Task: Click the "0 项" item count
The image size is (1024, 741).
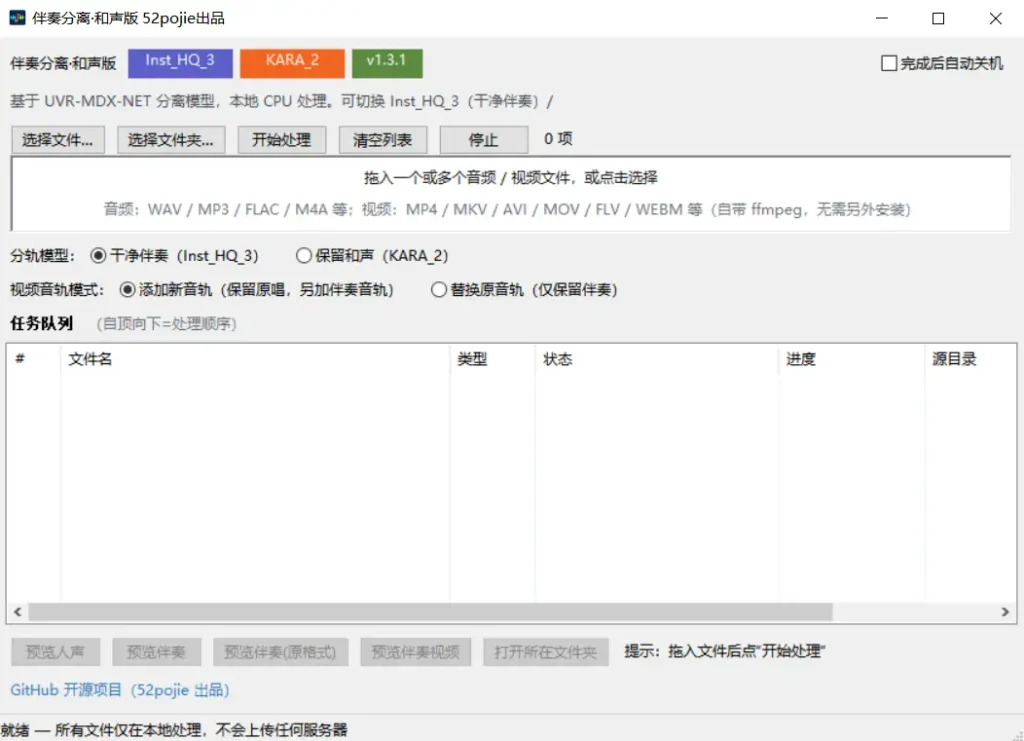Action: click(x=558, y=138)
